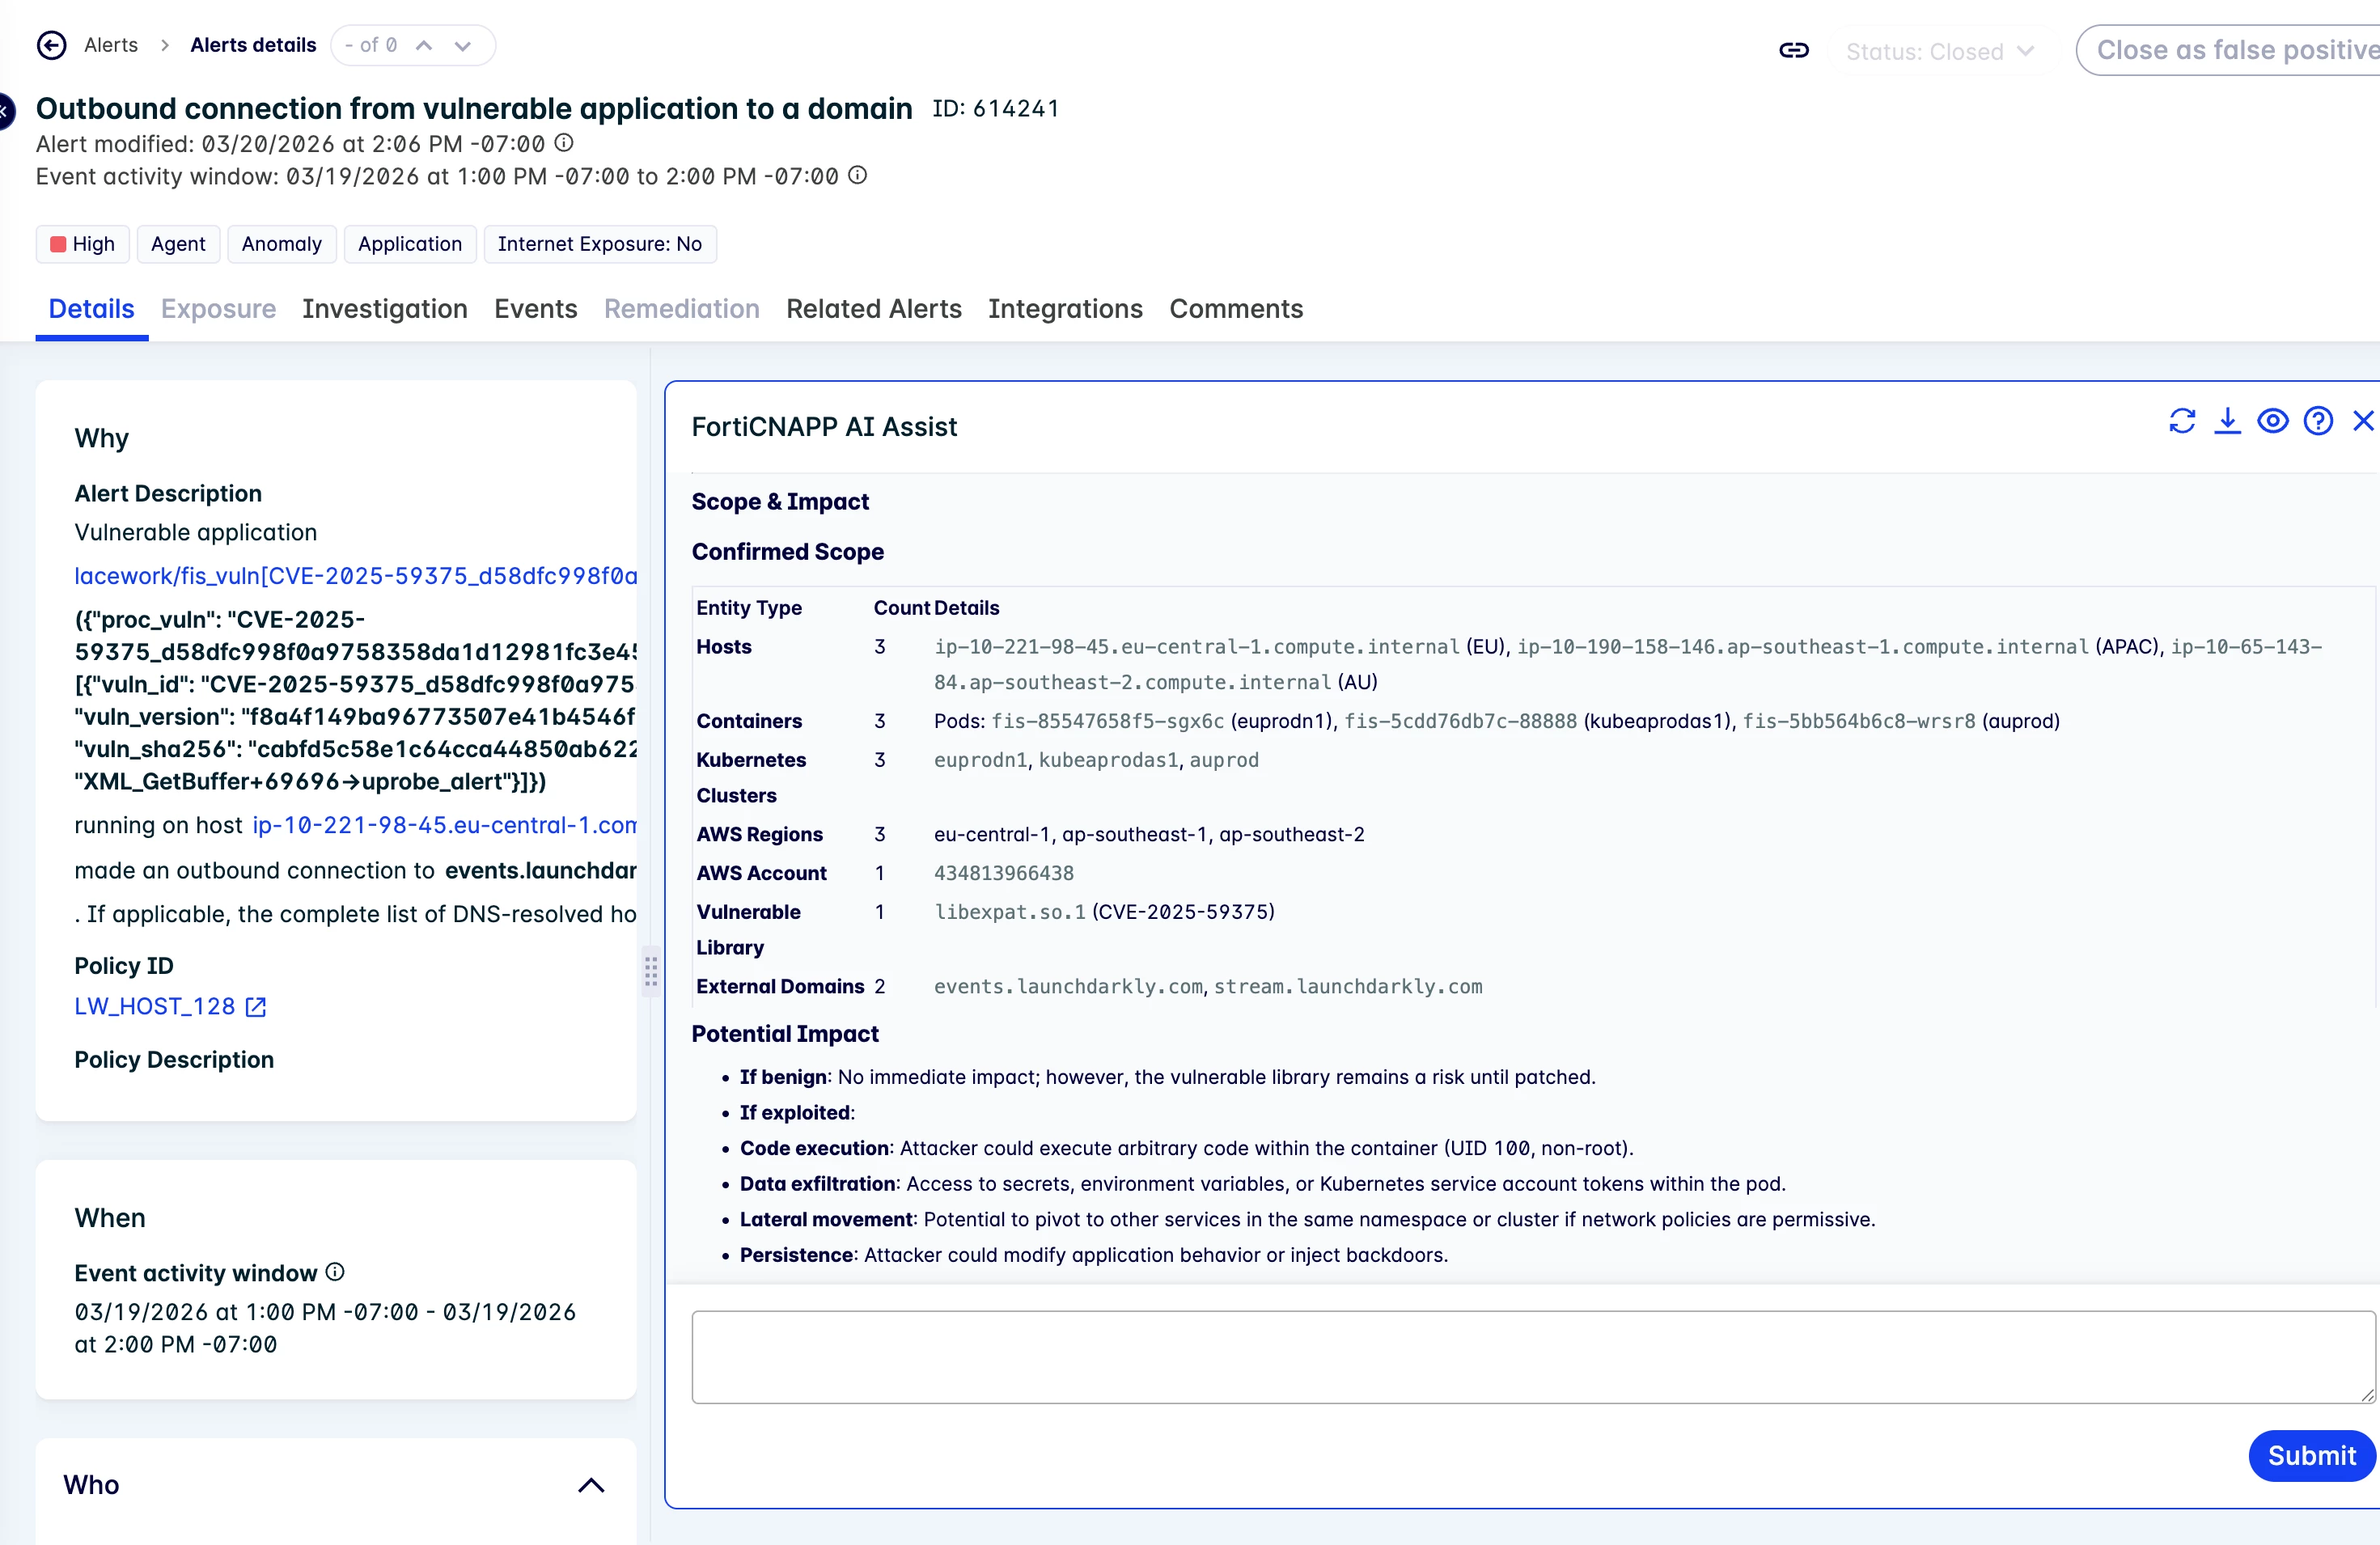Open AI Assist help question mark icon

pyautogui.click(x=2318, y=421)
